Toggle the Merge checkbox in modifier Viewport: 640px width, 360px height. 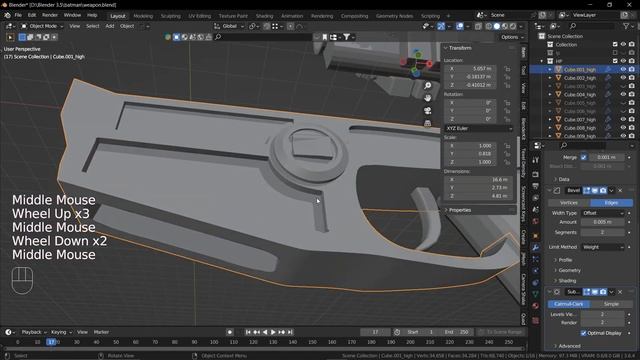pyautogui.click(x=584, y=157)
